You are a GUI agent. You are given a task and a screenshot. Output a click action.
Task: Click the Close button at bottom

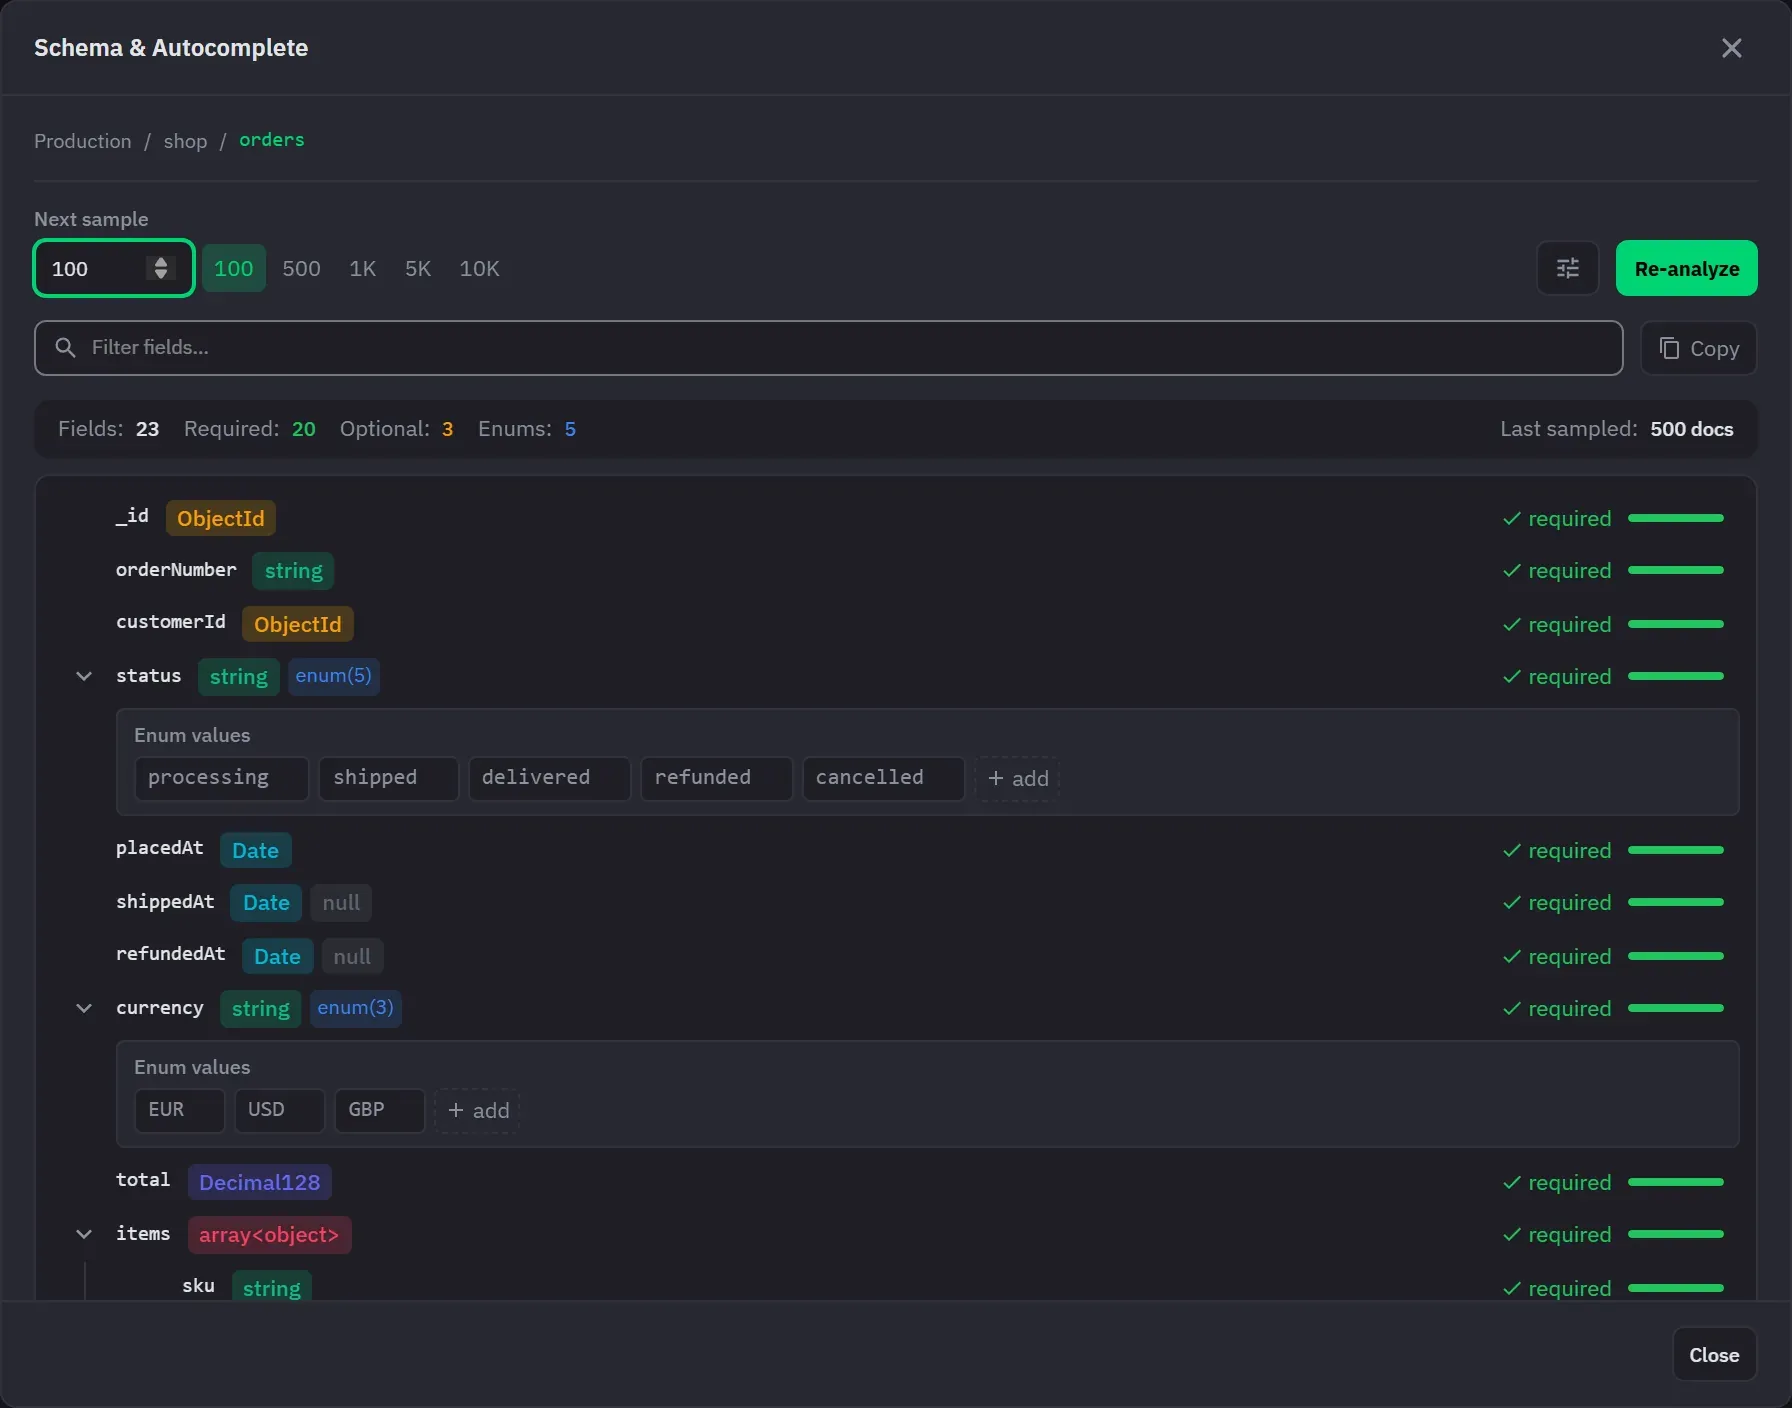pos(1714,1354)
